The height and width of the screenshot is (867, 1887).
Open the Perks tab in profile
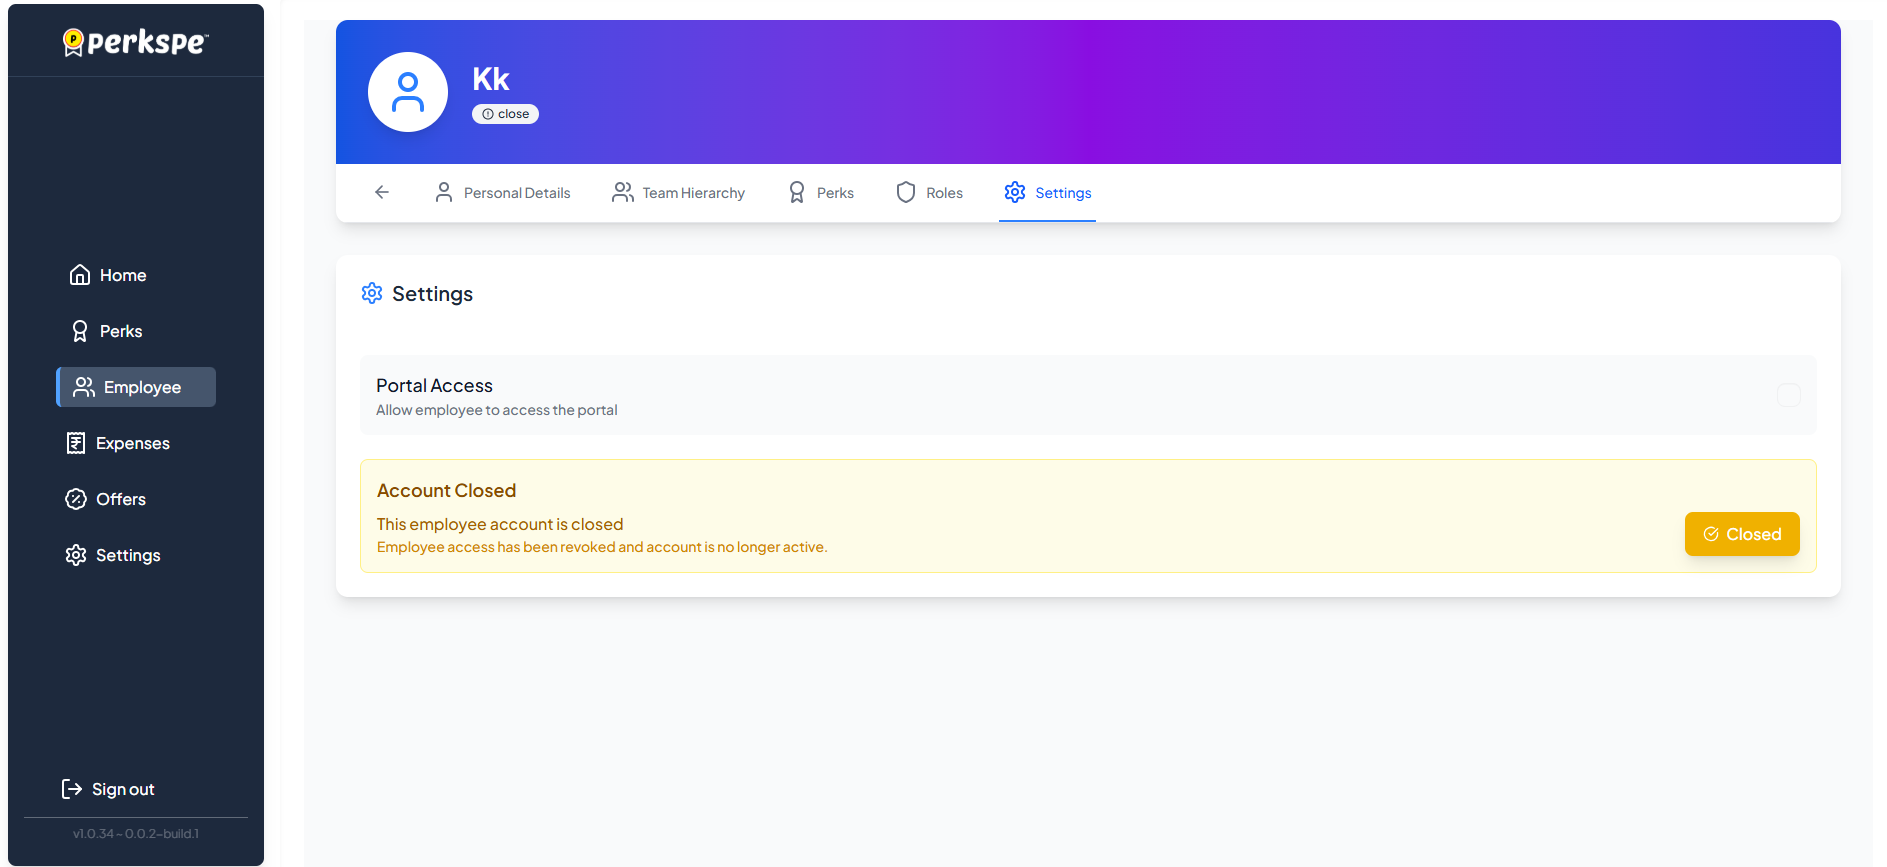pyautogui.click(x=822, y=193)
